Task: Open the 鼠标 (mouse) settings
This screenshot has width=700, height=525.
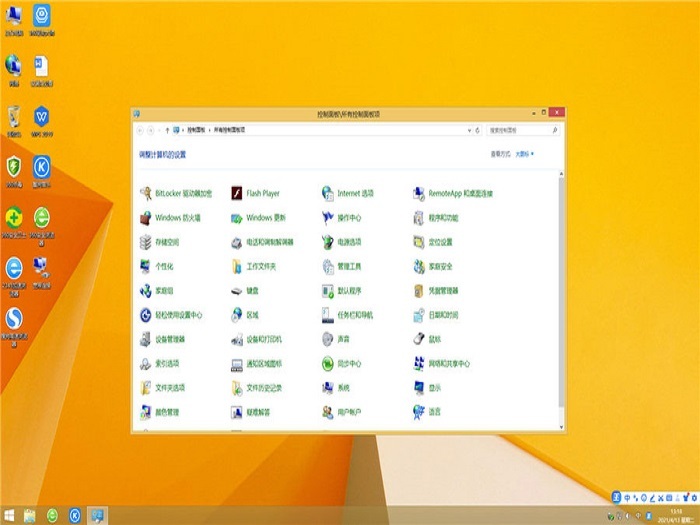Action: (433, 339)
